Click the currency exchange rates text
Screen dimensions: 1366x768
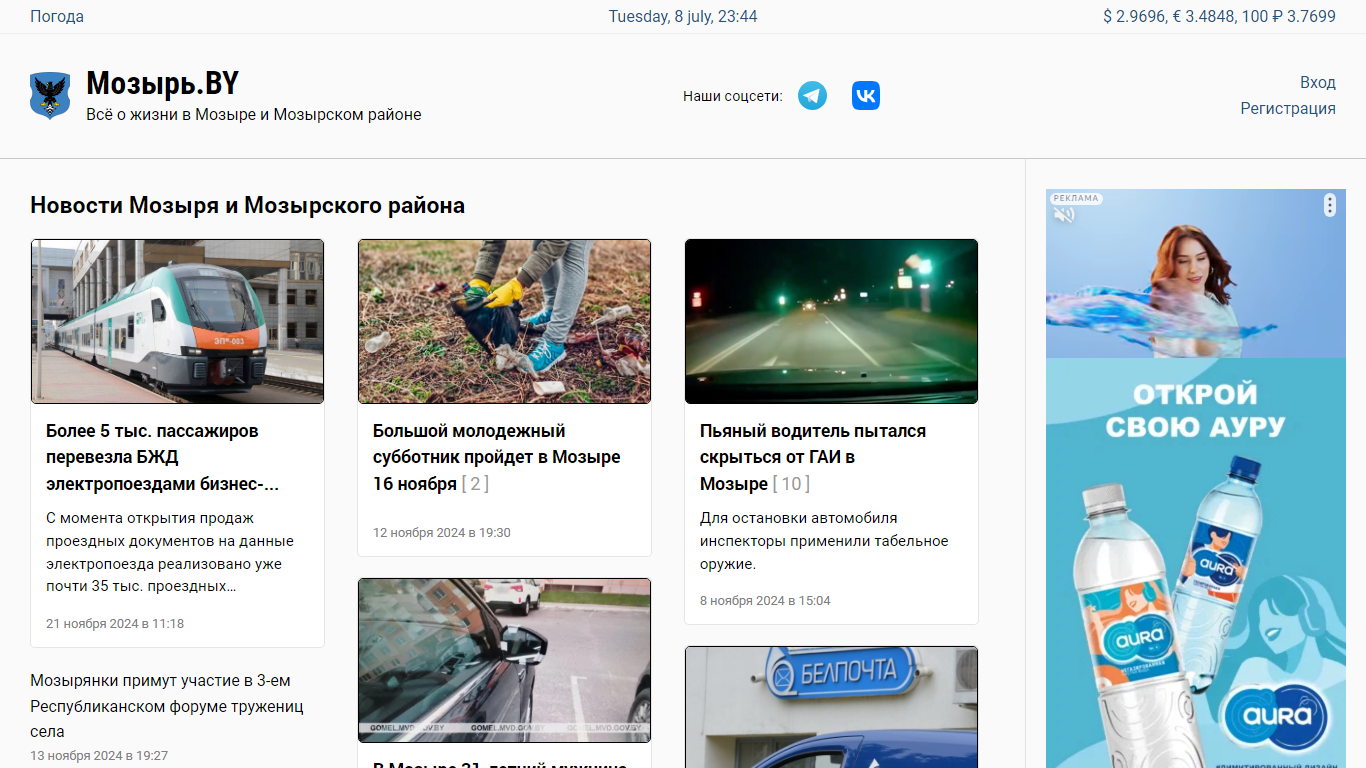1219,16
